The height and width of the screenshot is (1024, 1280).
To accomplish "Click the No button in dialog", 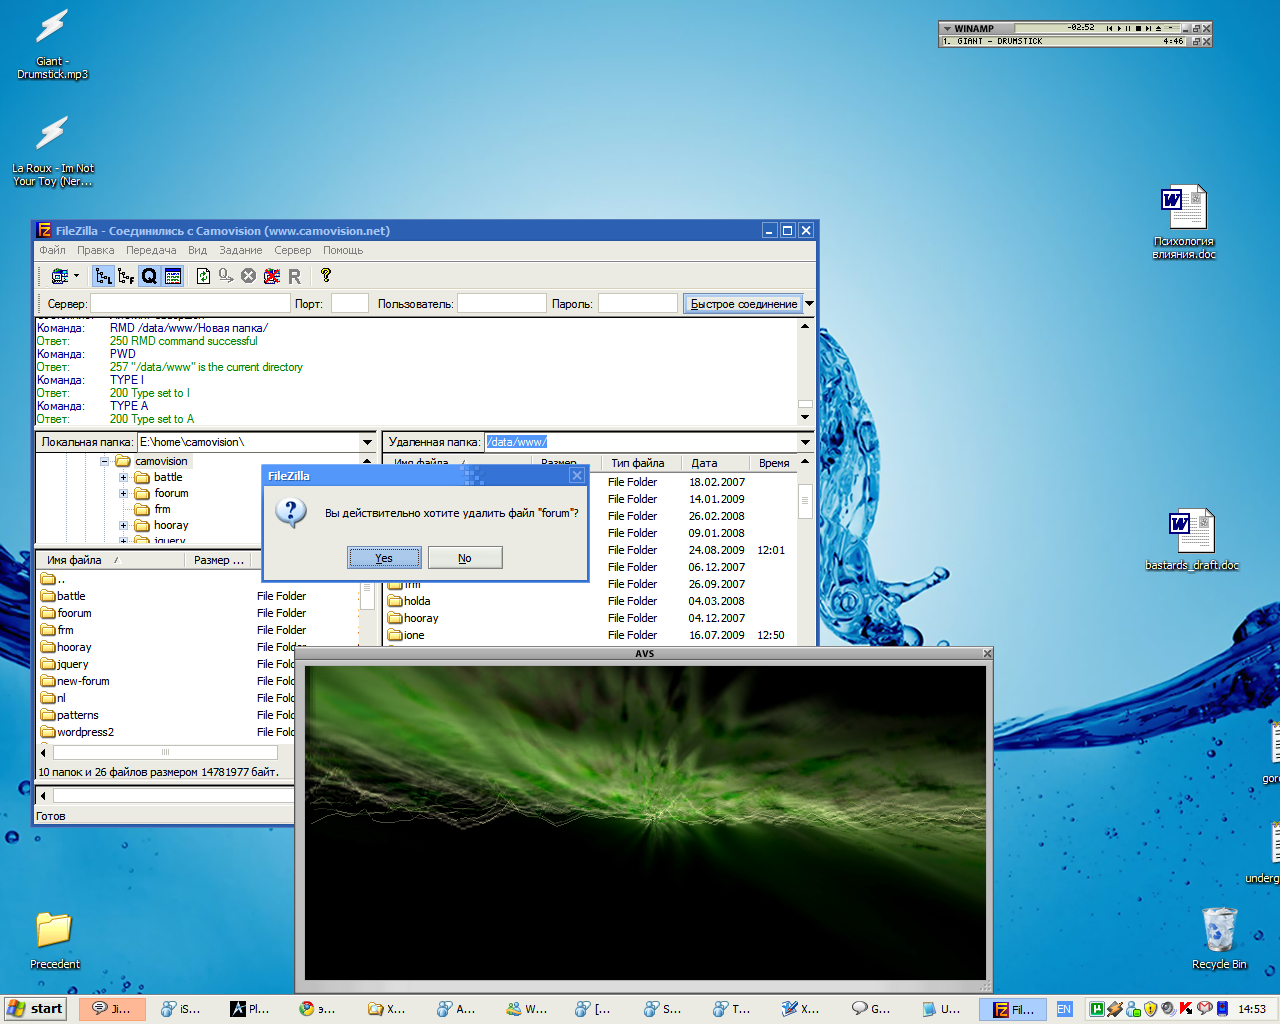I will pyautogui.click(x=465, y=558).
